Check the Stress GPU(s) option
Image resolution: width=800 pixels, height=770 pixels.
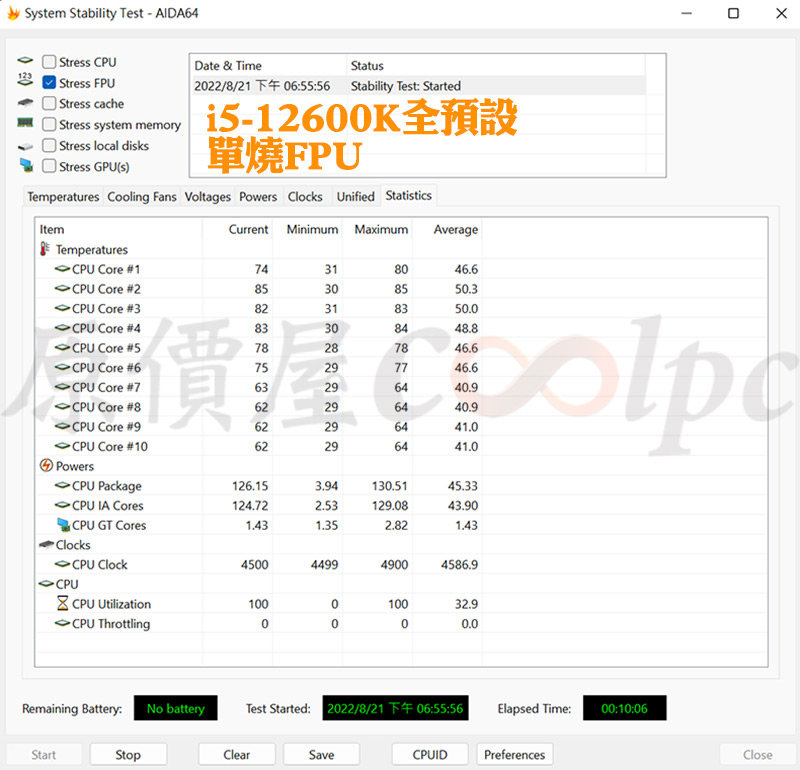click(x=49, y=166)
